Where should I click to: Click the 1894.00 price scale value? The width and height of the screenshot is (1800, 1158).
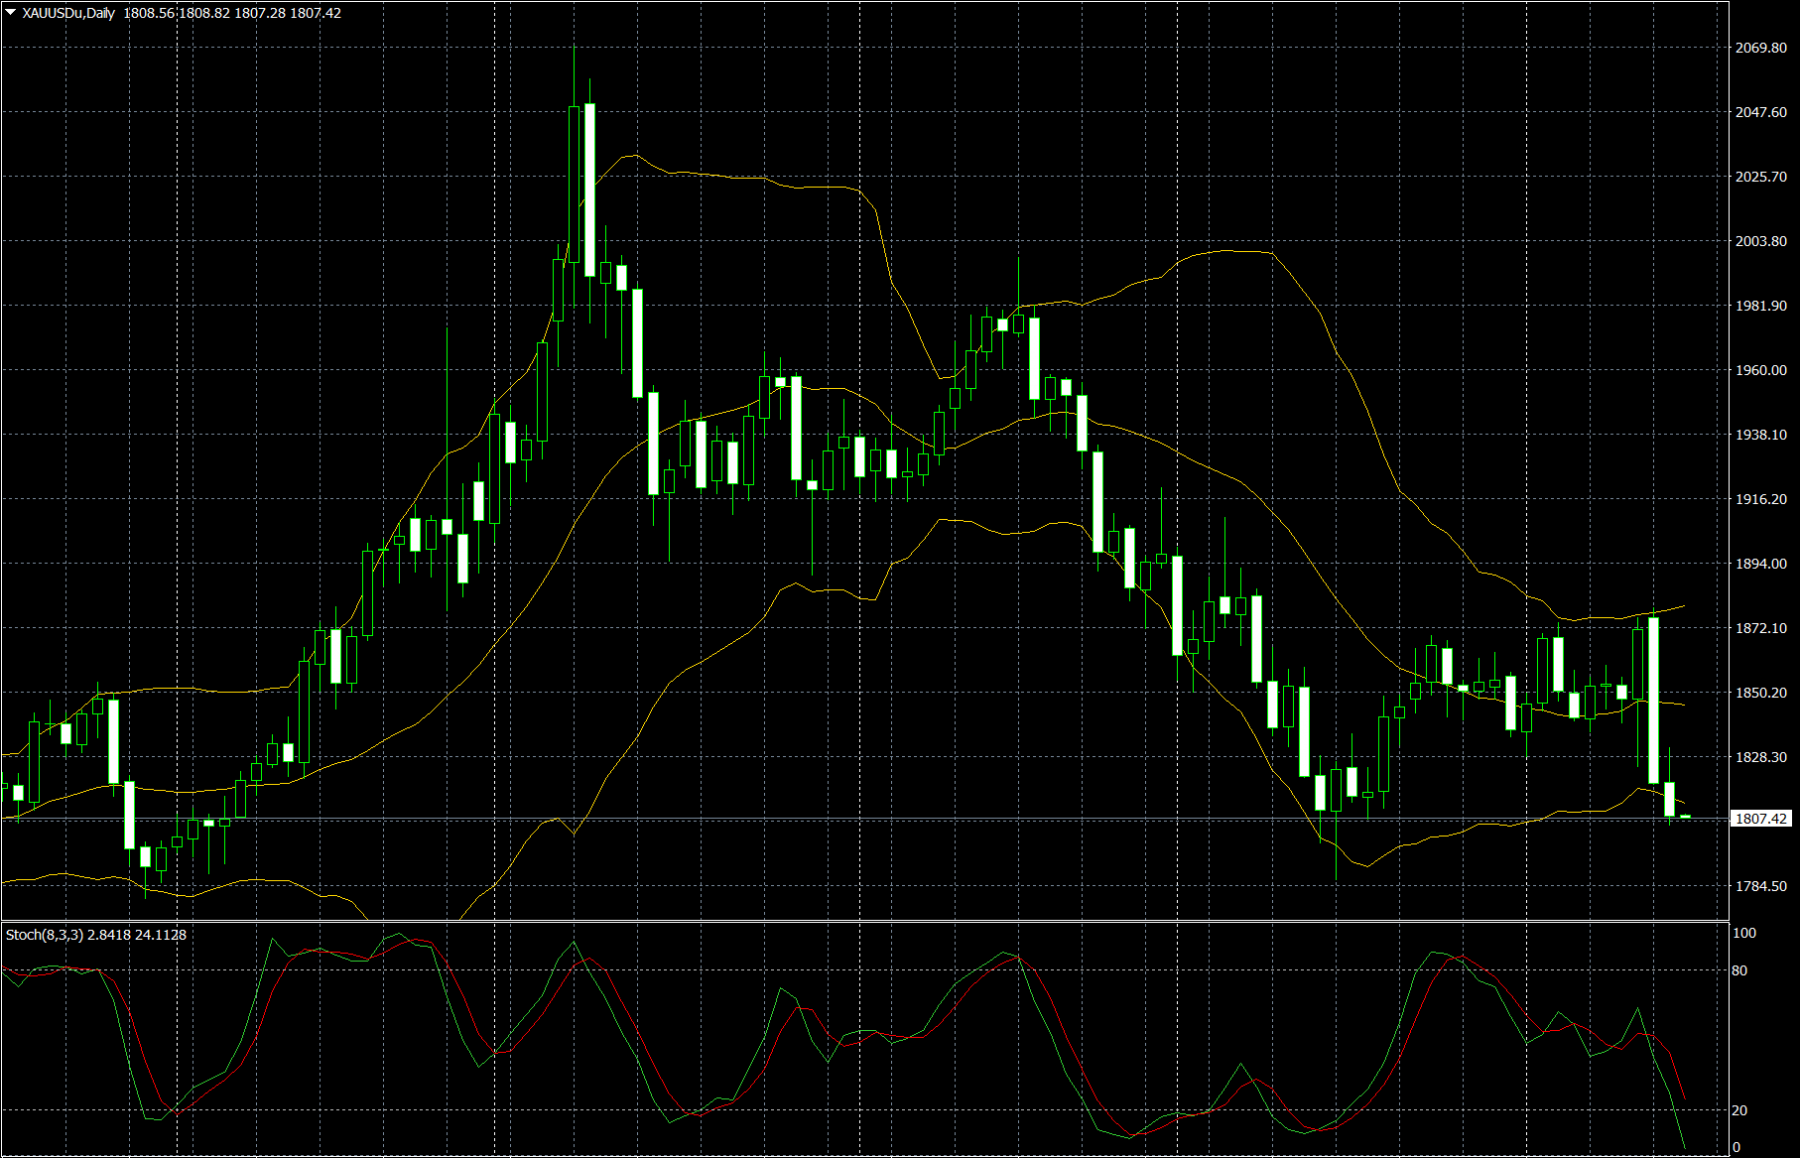click(1761, 564)
